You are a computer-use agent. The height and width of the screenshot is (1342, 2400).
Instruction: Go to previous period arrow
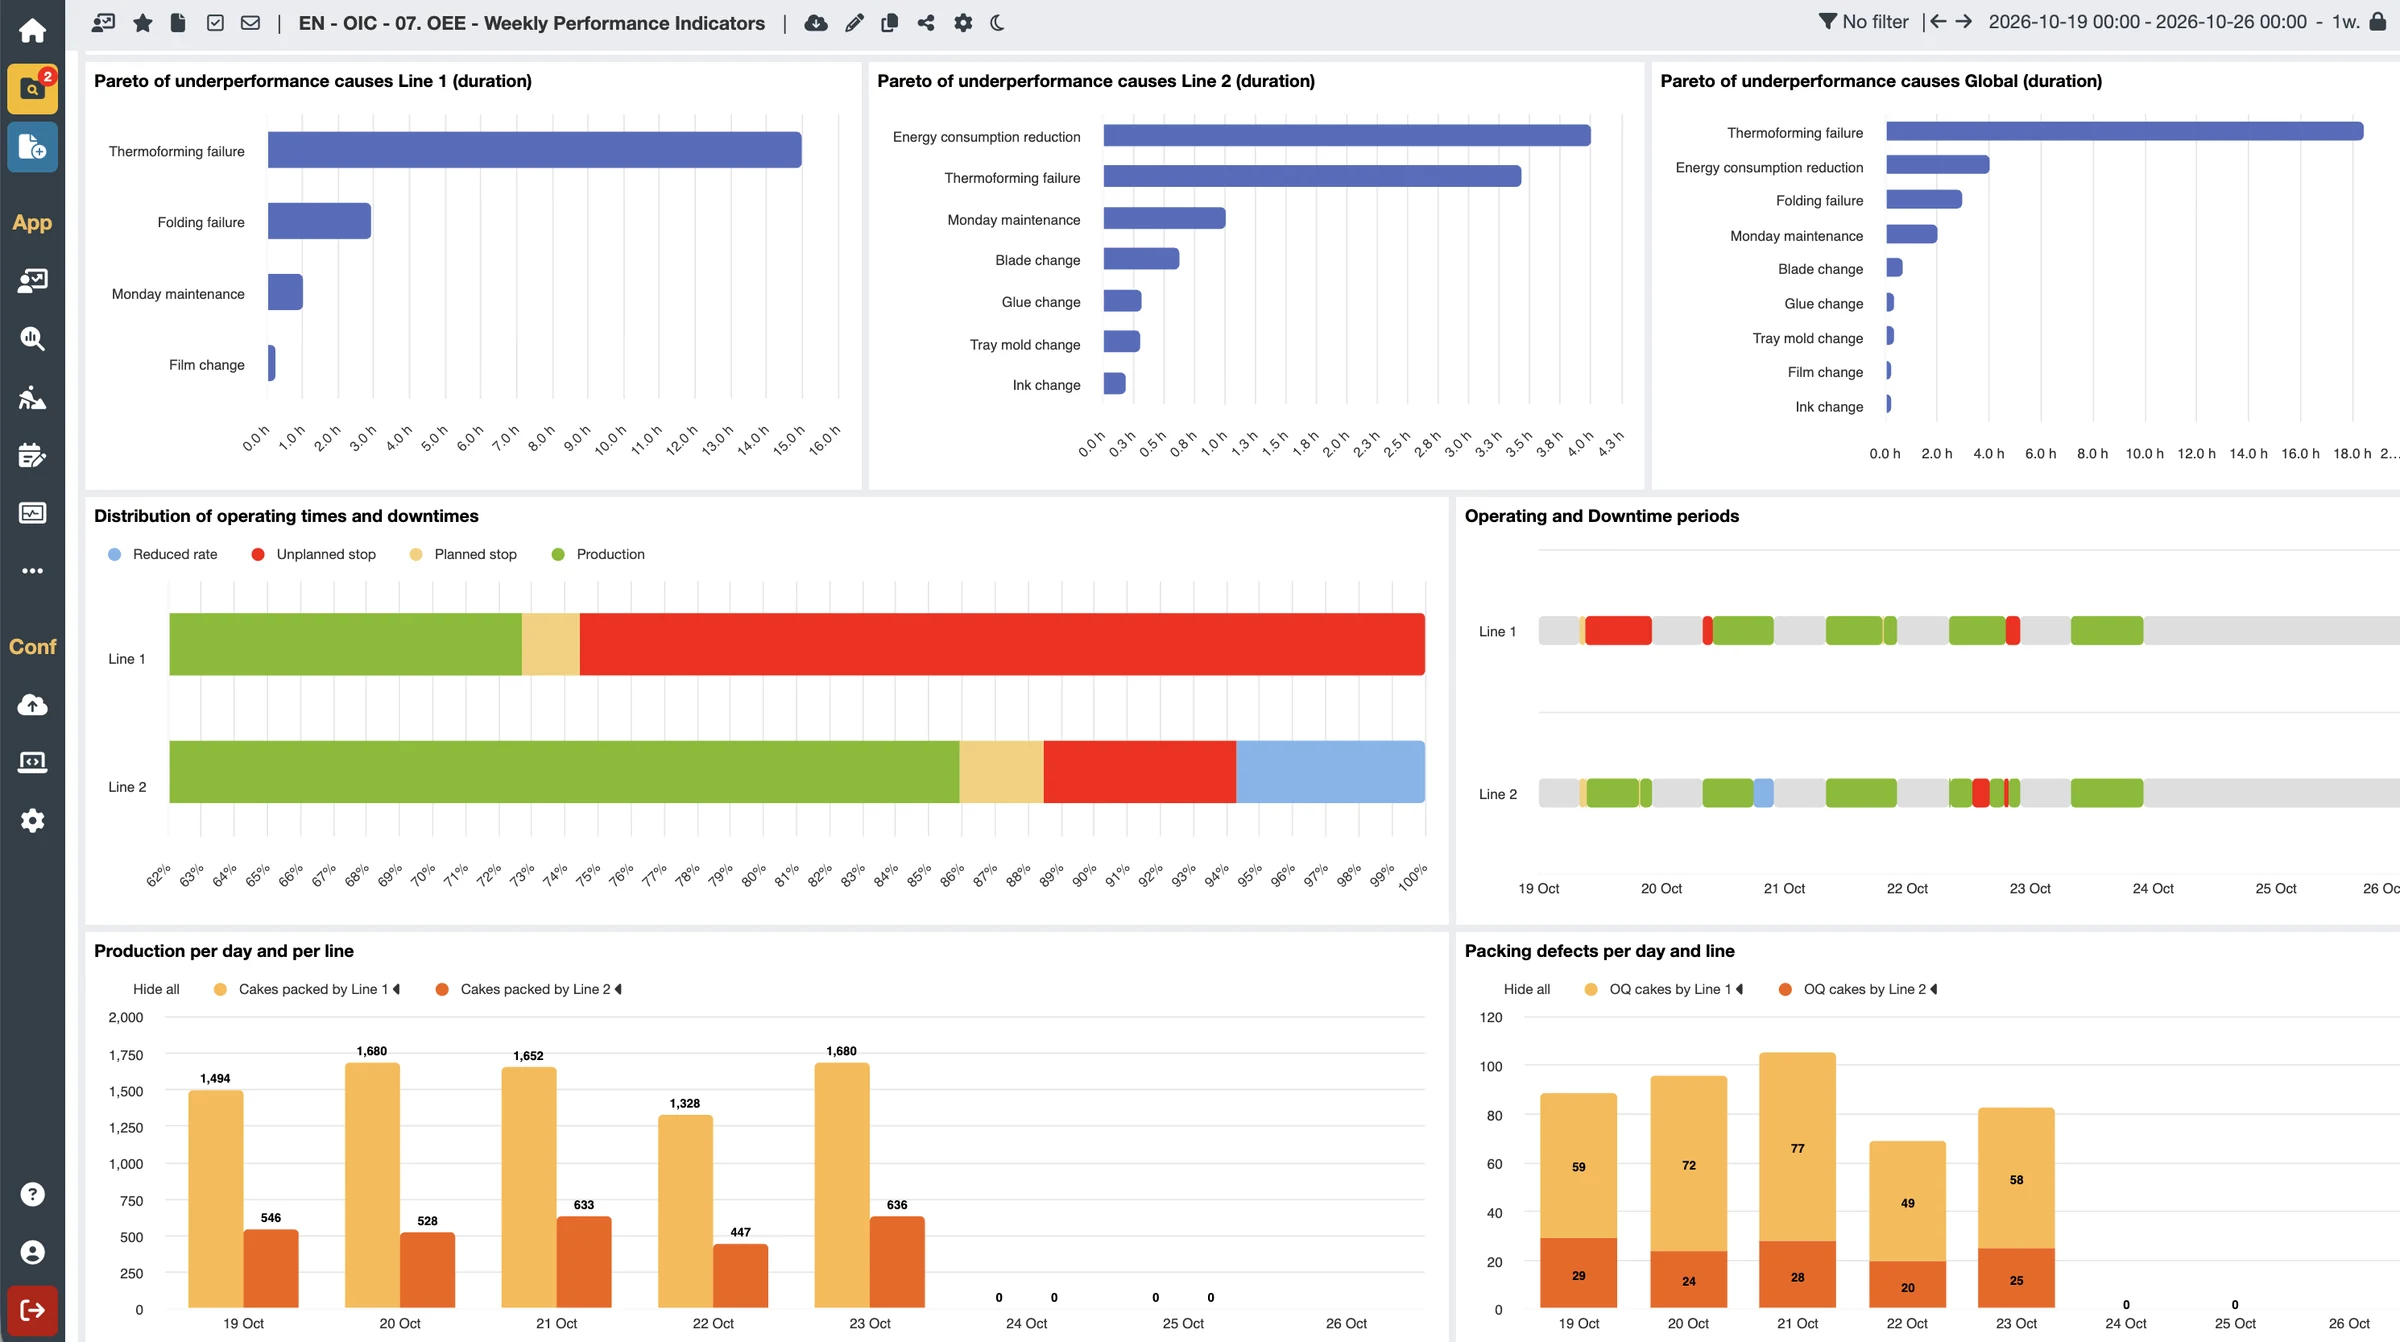point(1938,21)
